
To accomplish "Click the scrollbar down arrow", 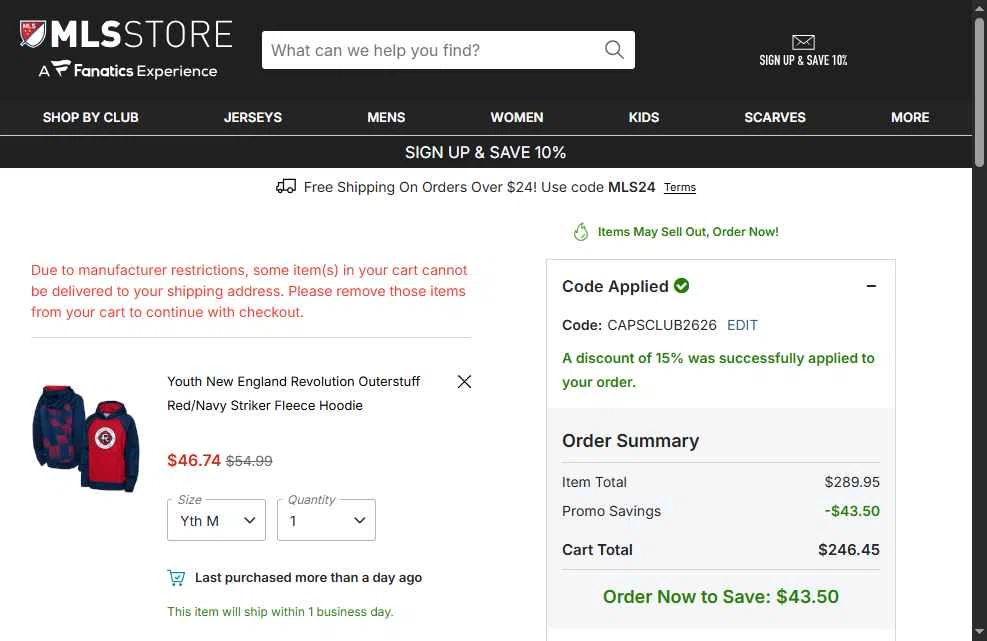I will pyautogui.click(x=979, y=631).
